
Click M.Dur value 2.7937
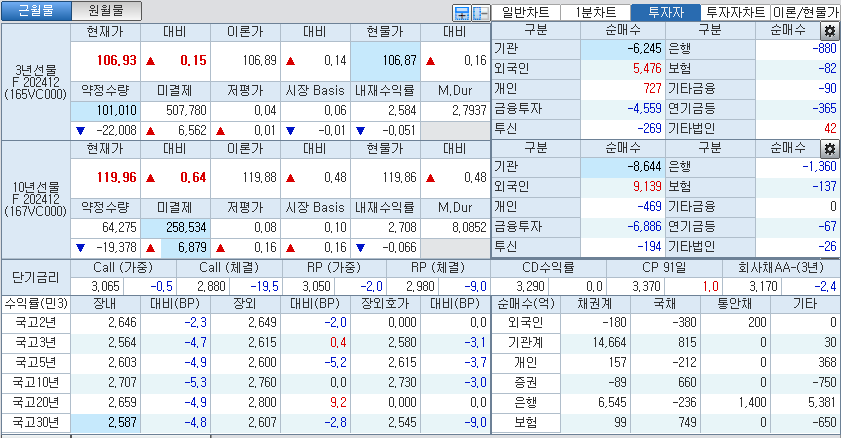455,110
